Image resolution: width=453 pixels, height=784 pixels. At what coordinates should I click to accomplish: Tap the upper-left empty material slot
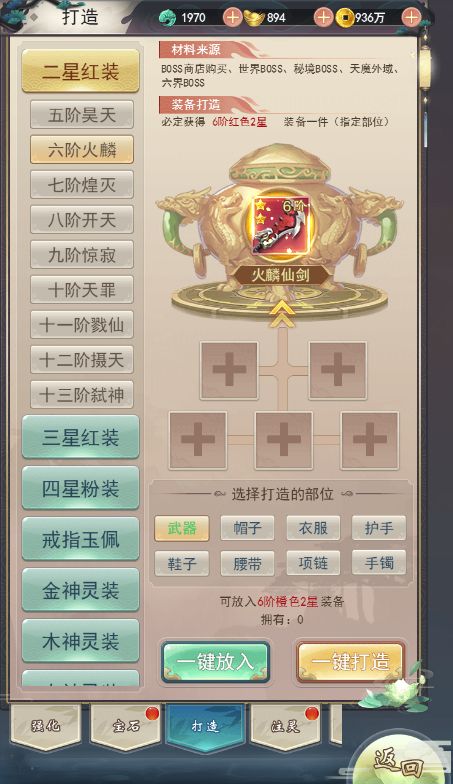[x=229, y=370]
